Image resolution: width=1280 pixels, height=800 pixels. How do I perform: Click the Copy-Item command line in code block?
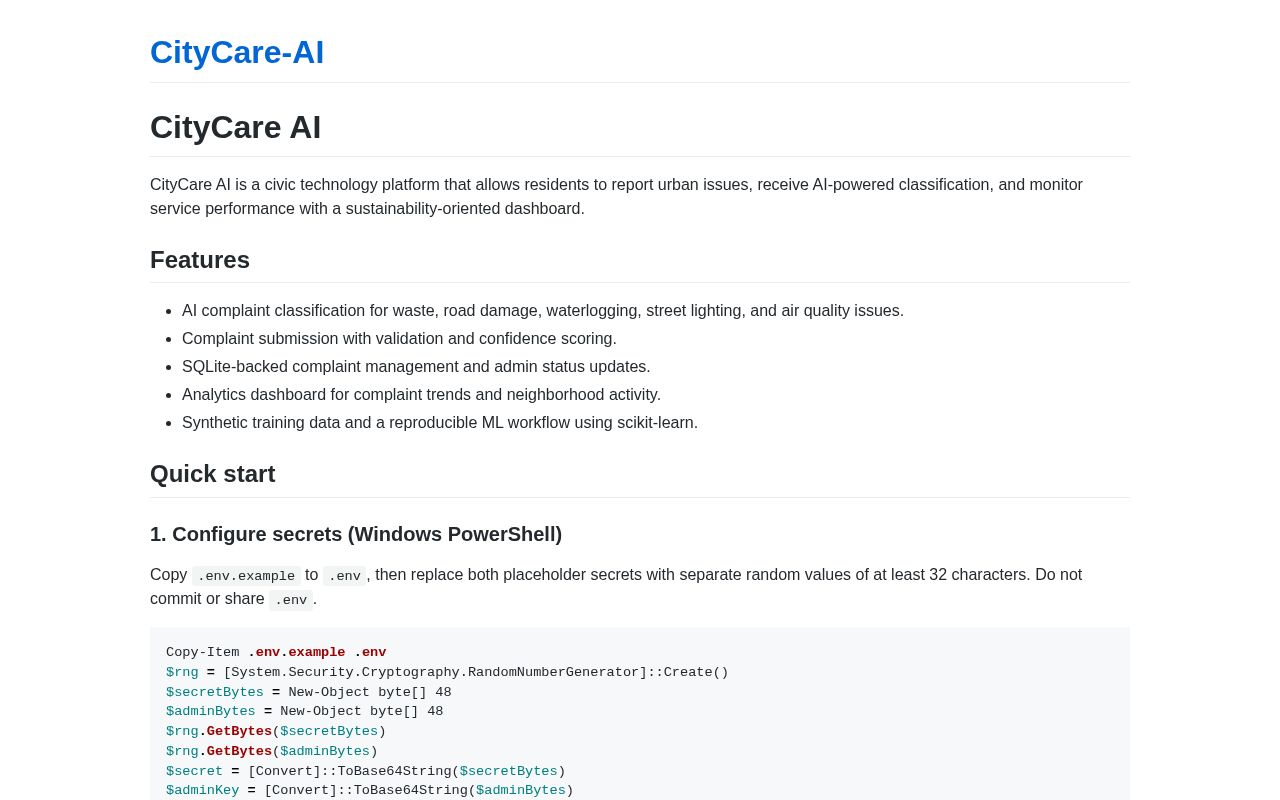click(276, 653)
